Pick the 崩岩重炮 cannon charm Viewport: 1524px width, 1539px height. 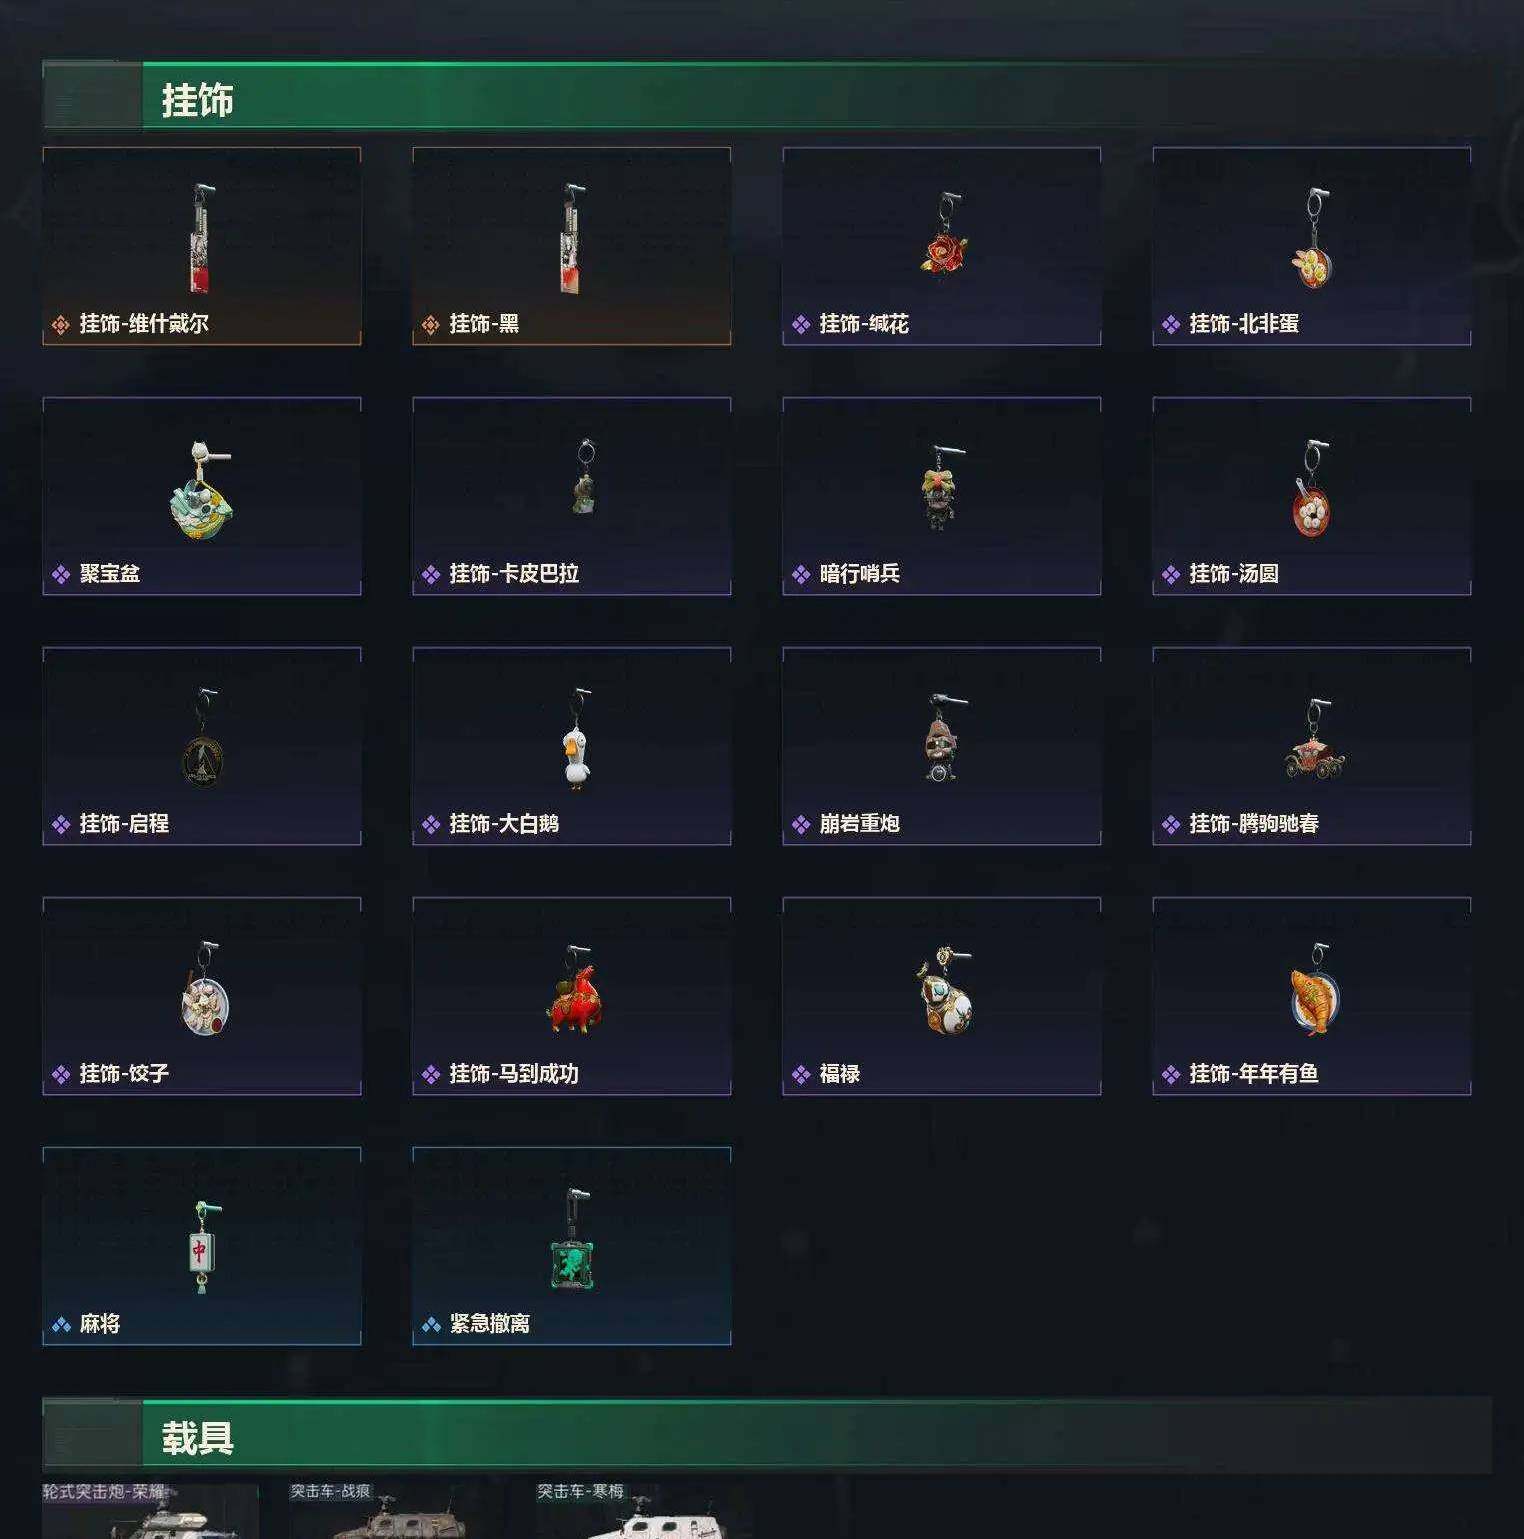click(940, 738)
